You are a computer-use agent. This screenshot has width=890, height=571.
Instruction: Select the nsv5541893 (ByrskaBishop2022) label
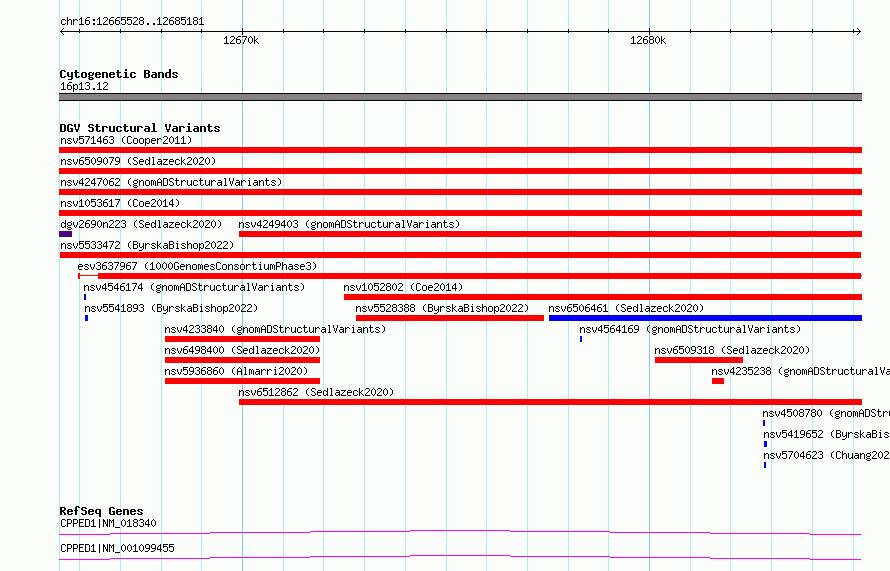click(171, 308)
